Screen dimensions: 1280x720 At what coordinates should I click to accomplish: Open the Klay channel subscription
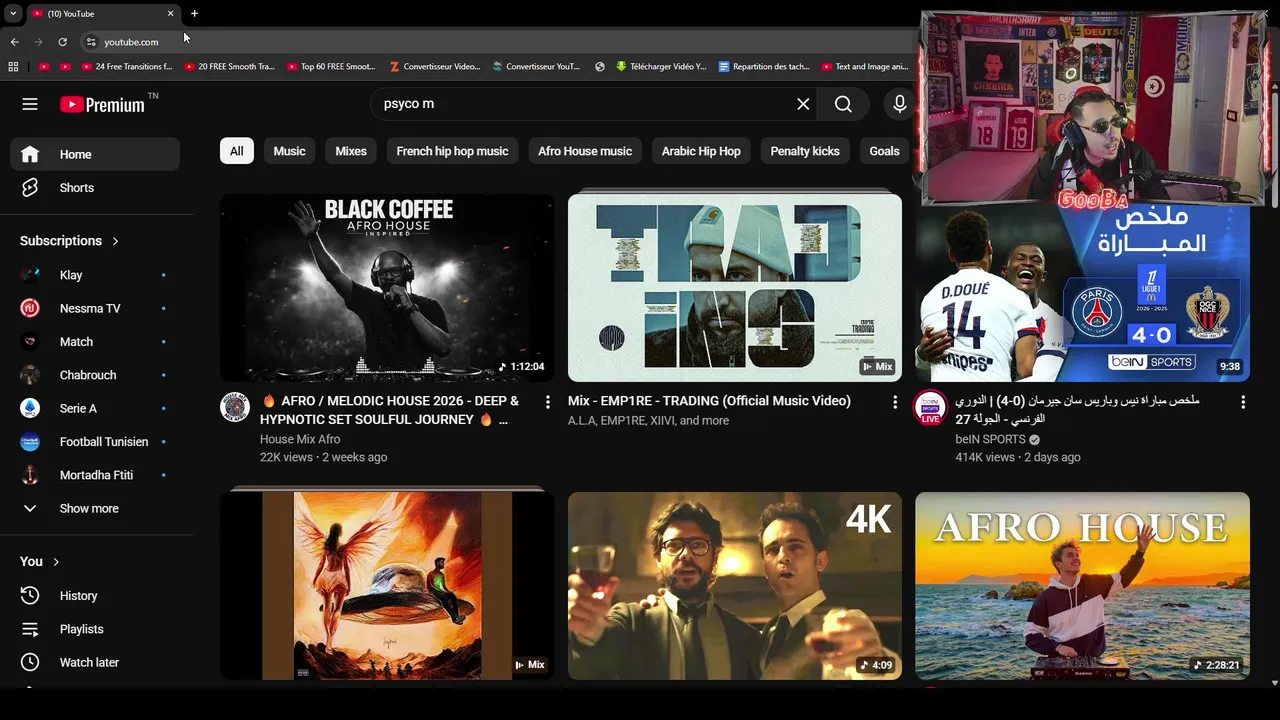click(95, 275)
